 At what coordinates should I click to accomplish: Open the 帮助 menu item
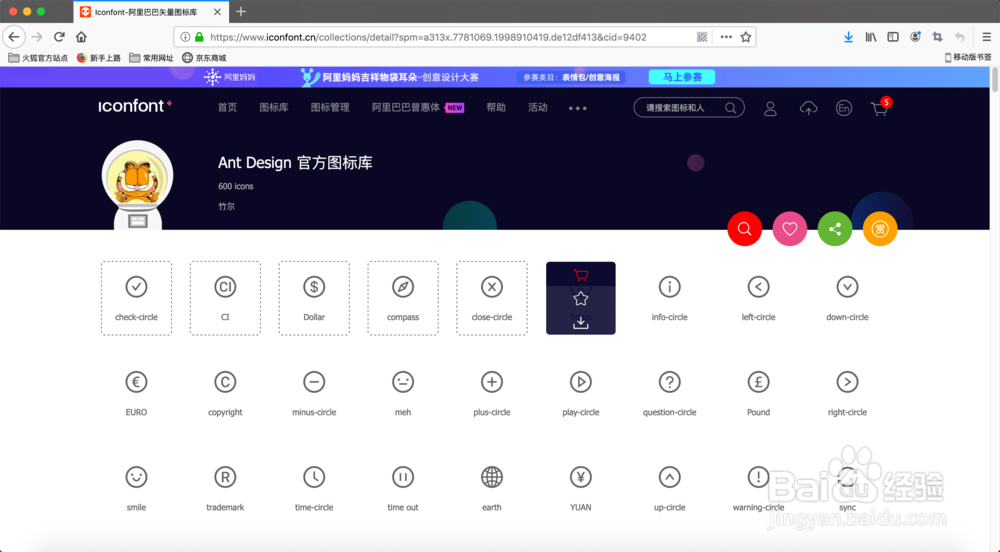pos(496,108)
